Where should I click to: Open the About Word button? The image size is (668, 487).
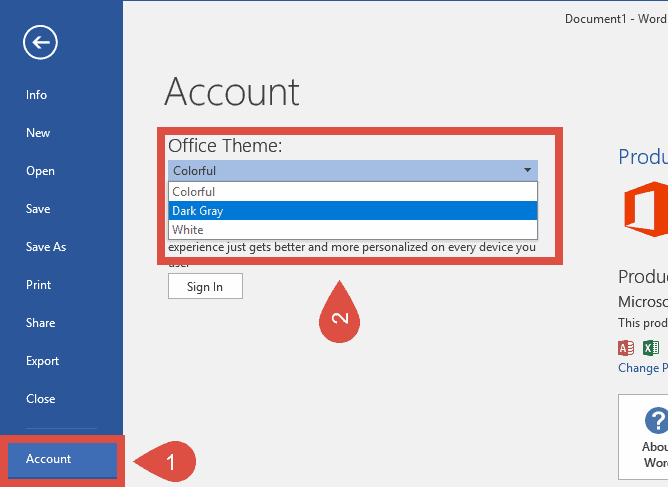point(643,437)
